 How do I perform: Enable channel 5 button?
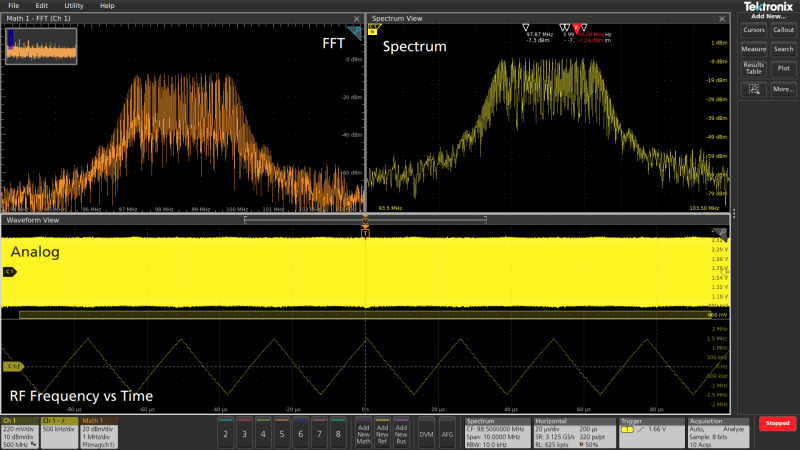point(280,433)
